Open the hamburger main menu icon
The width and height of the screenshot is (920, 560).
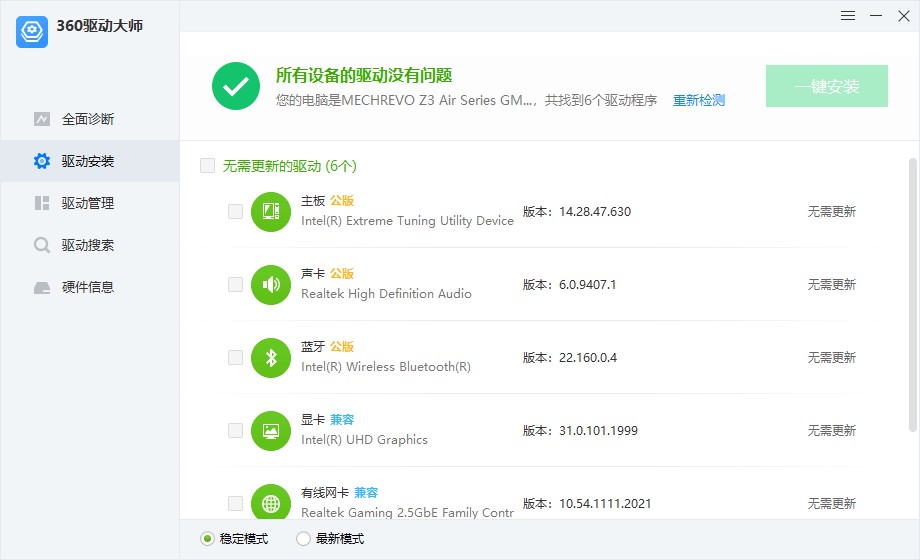click(x=847, y=16)
